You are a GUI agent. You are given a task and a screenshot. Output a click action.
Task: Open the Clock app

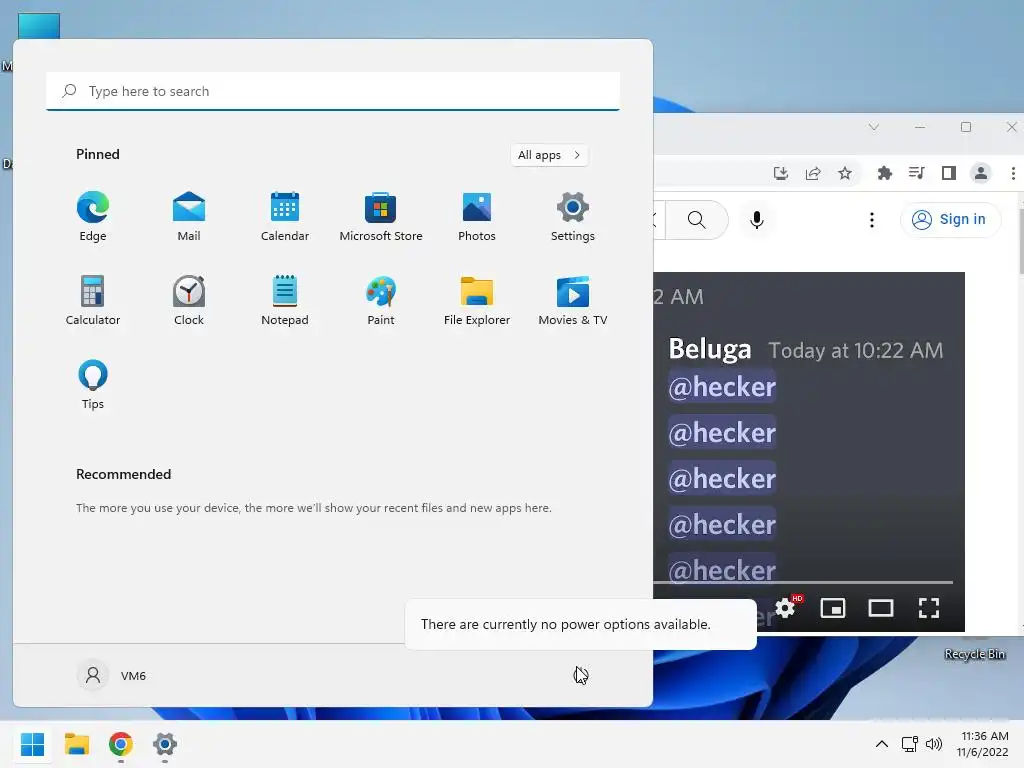(189, 300)
